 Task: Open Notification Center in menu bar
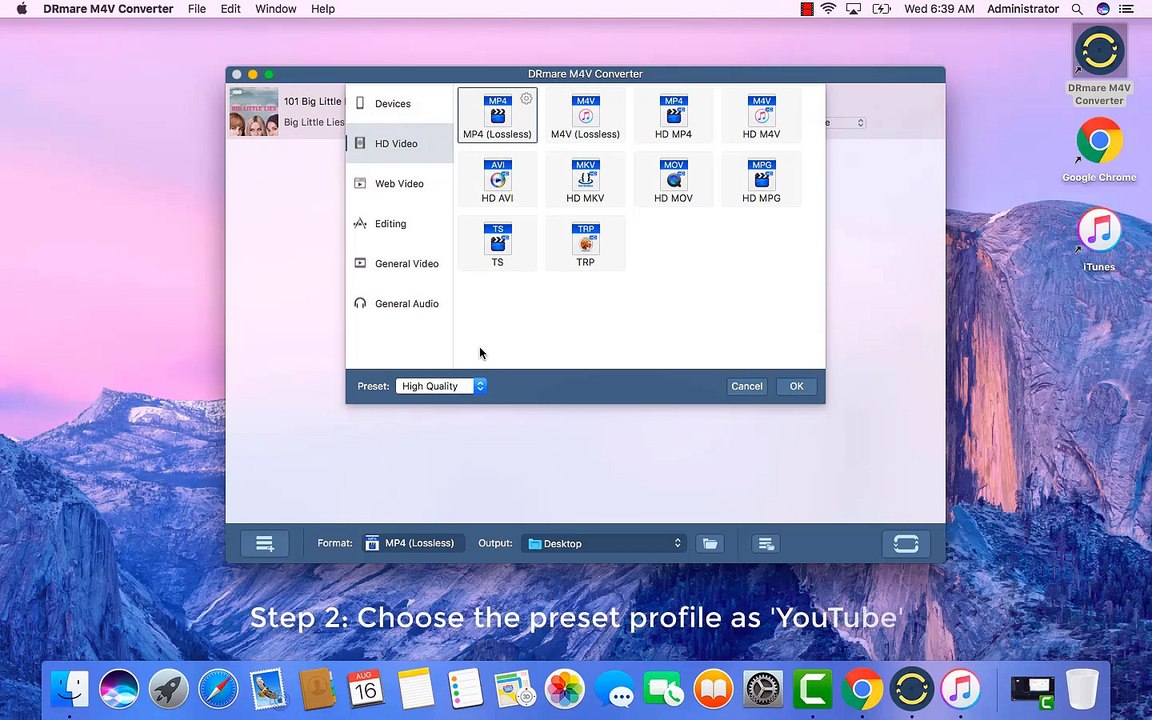pyautogui.click(x=1126, y=9)
